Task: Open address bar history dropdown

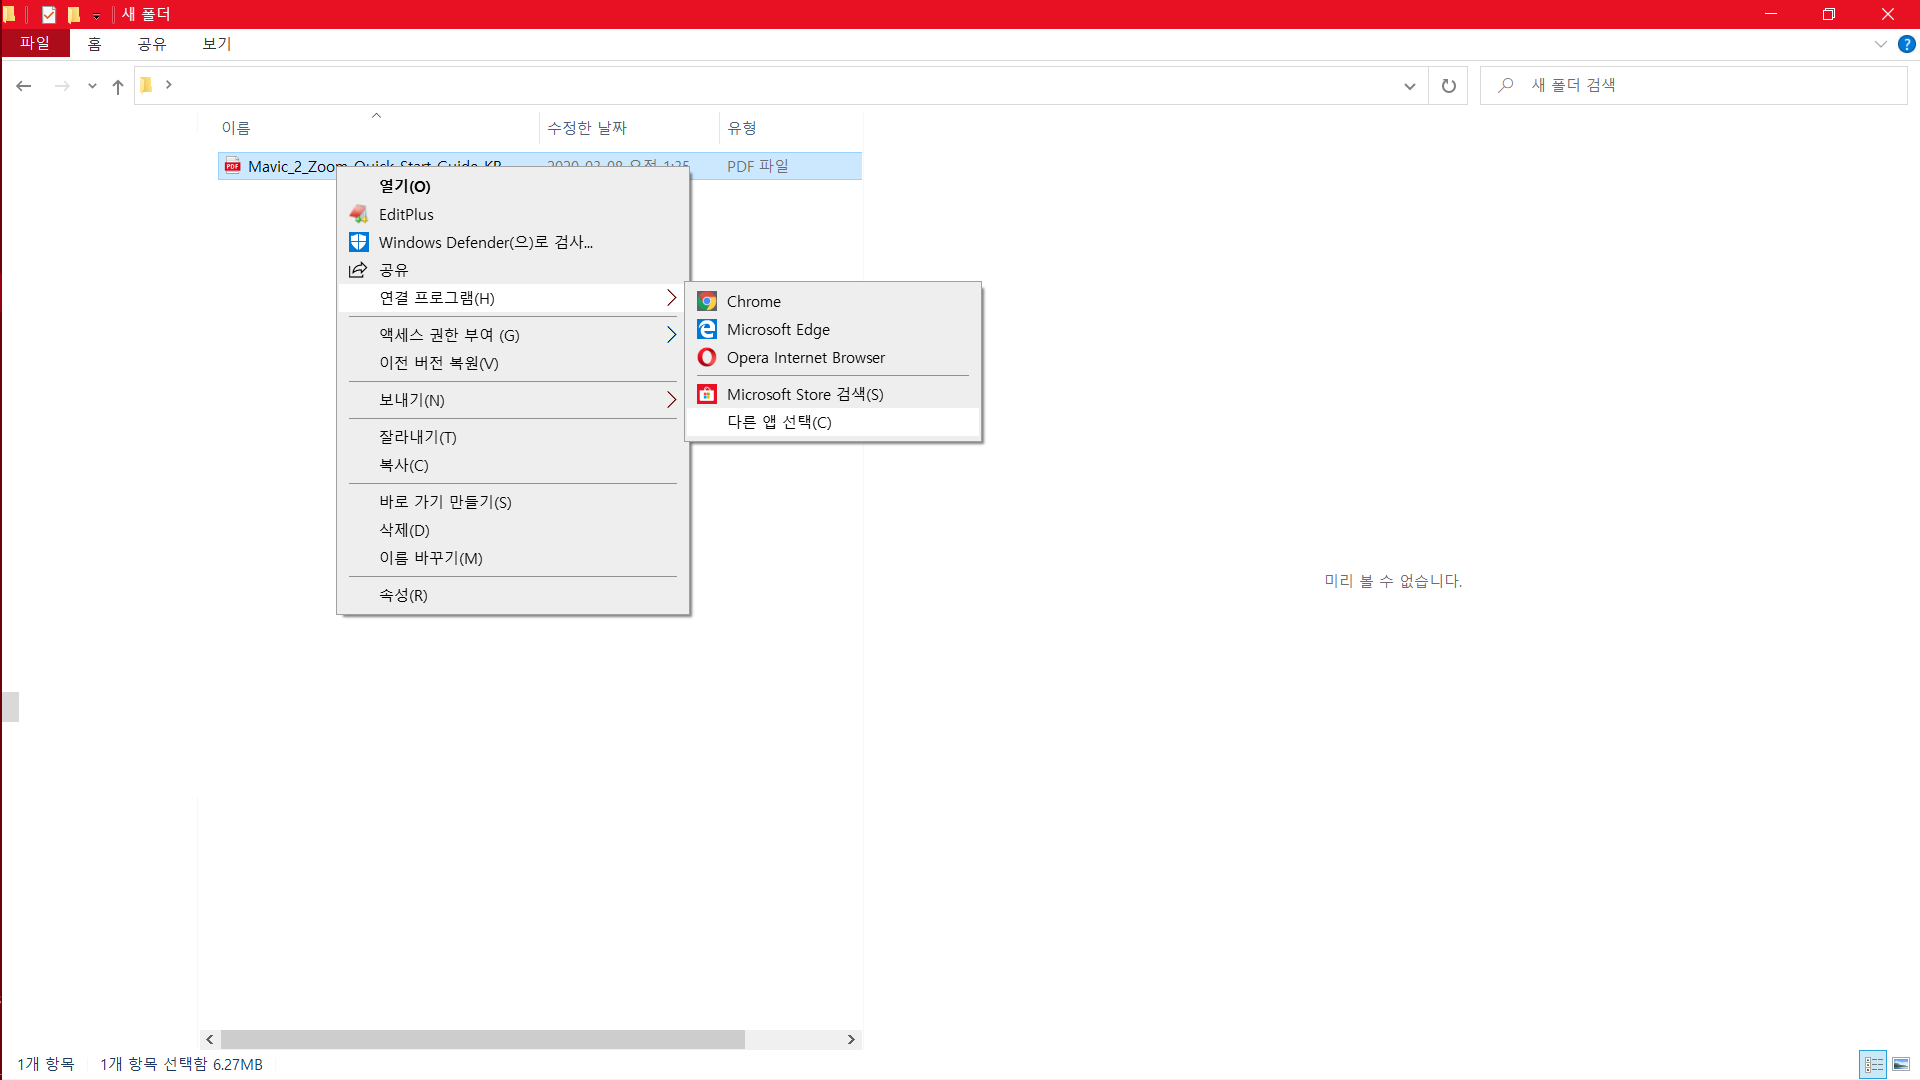Action: click(x=1409, y=86)
